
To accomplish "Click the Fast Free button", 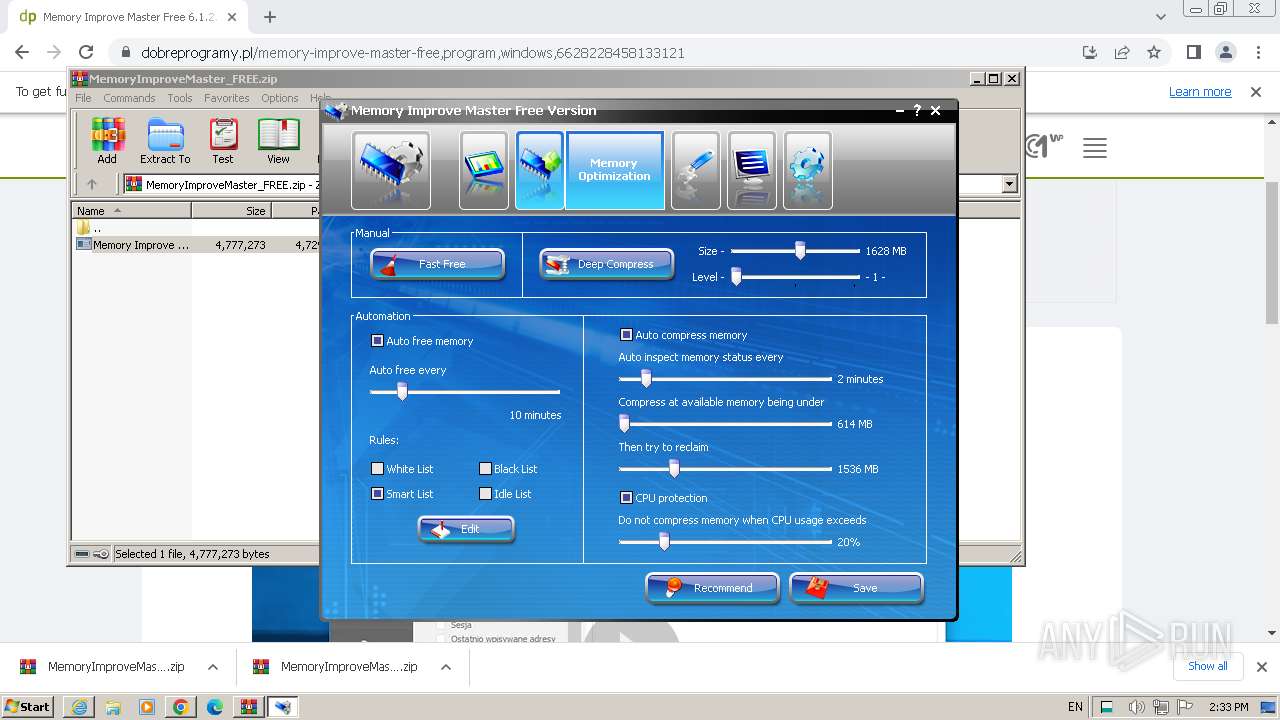I will point(437,264).
